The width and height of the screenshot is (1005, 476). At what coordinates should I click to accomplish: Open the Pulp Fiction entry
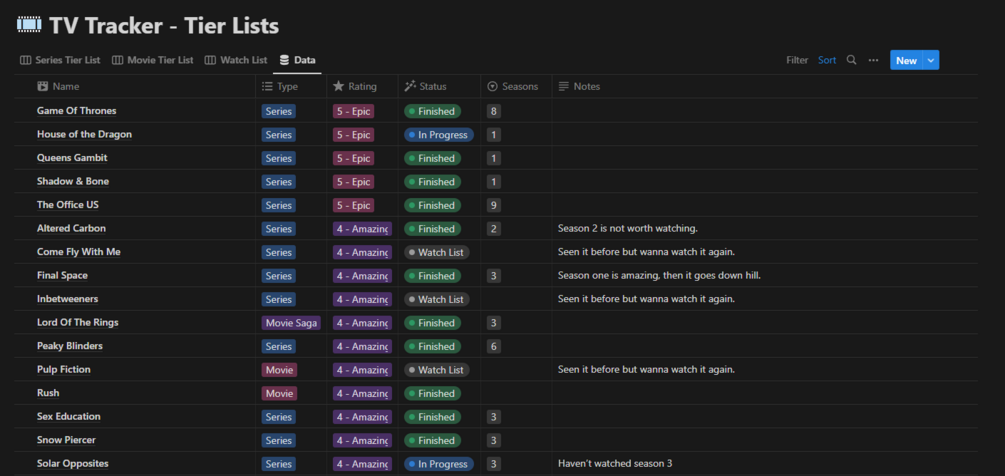pos(63,370)
